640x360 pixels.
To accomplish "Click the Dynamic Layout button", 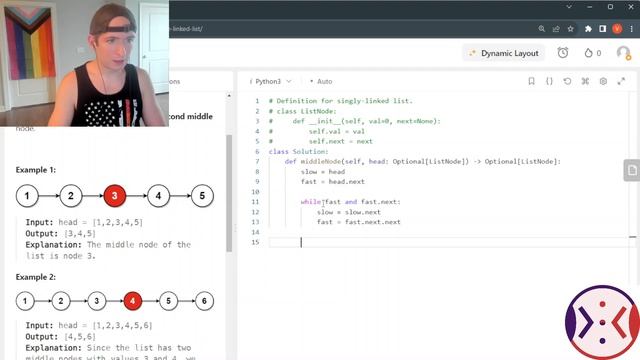I will point(503,53).
